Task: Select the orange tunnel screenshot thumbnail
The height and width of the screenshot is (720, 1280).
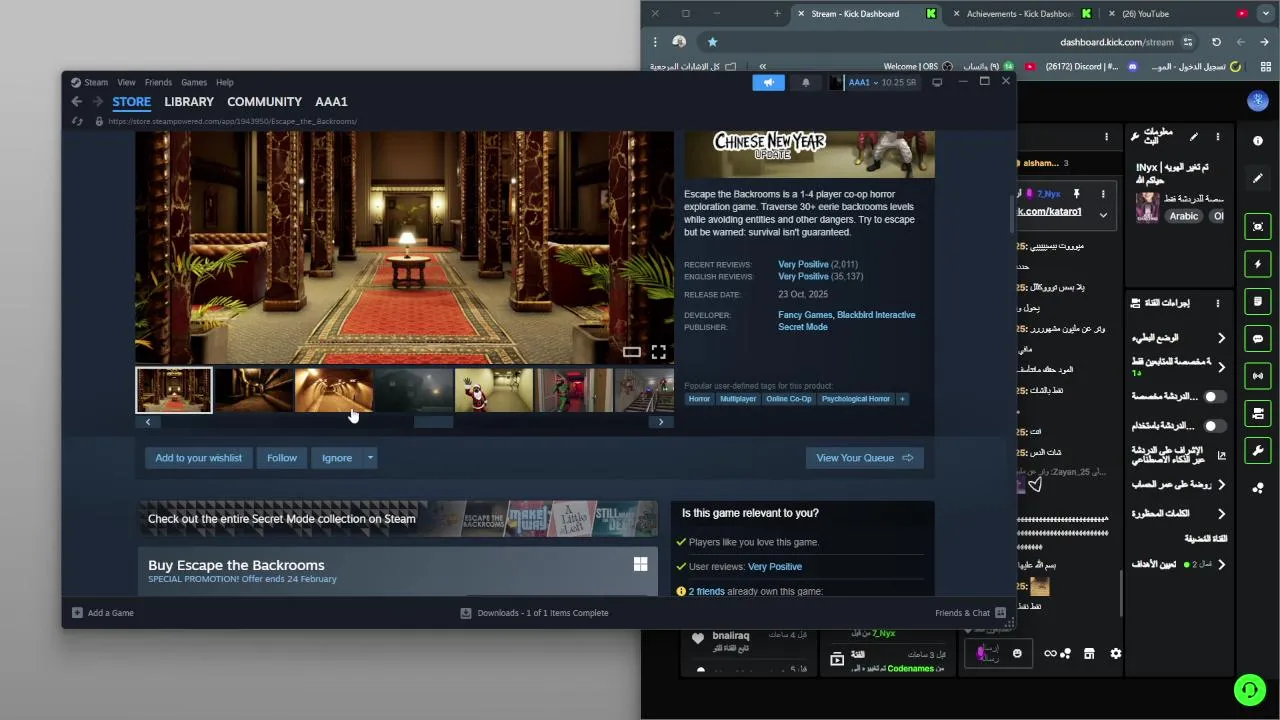Action: pyautogui.click(x=334, y=390)
